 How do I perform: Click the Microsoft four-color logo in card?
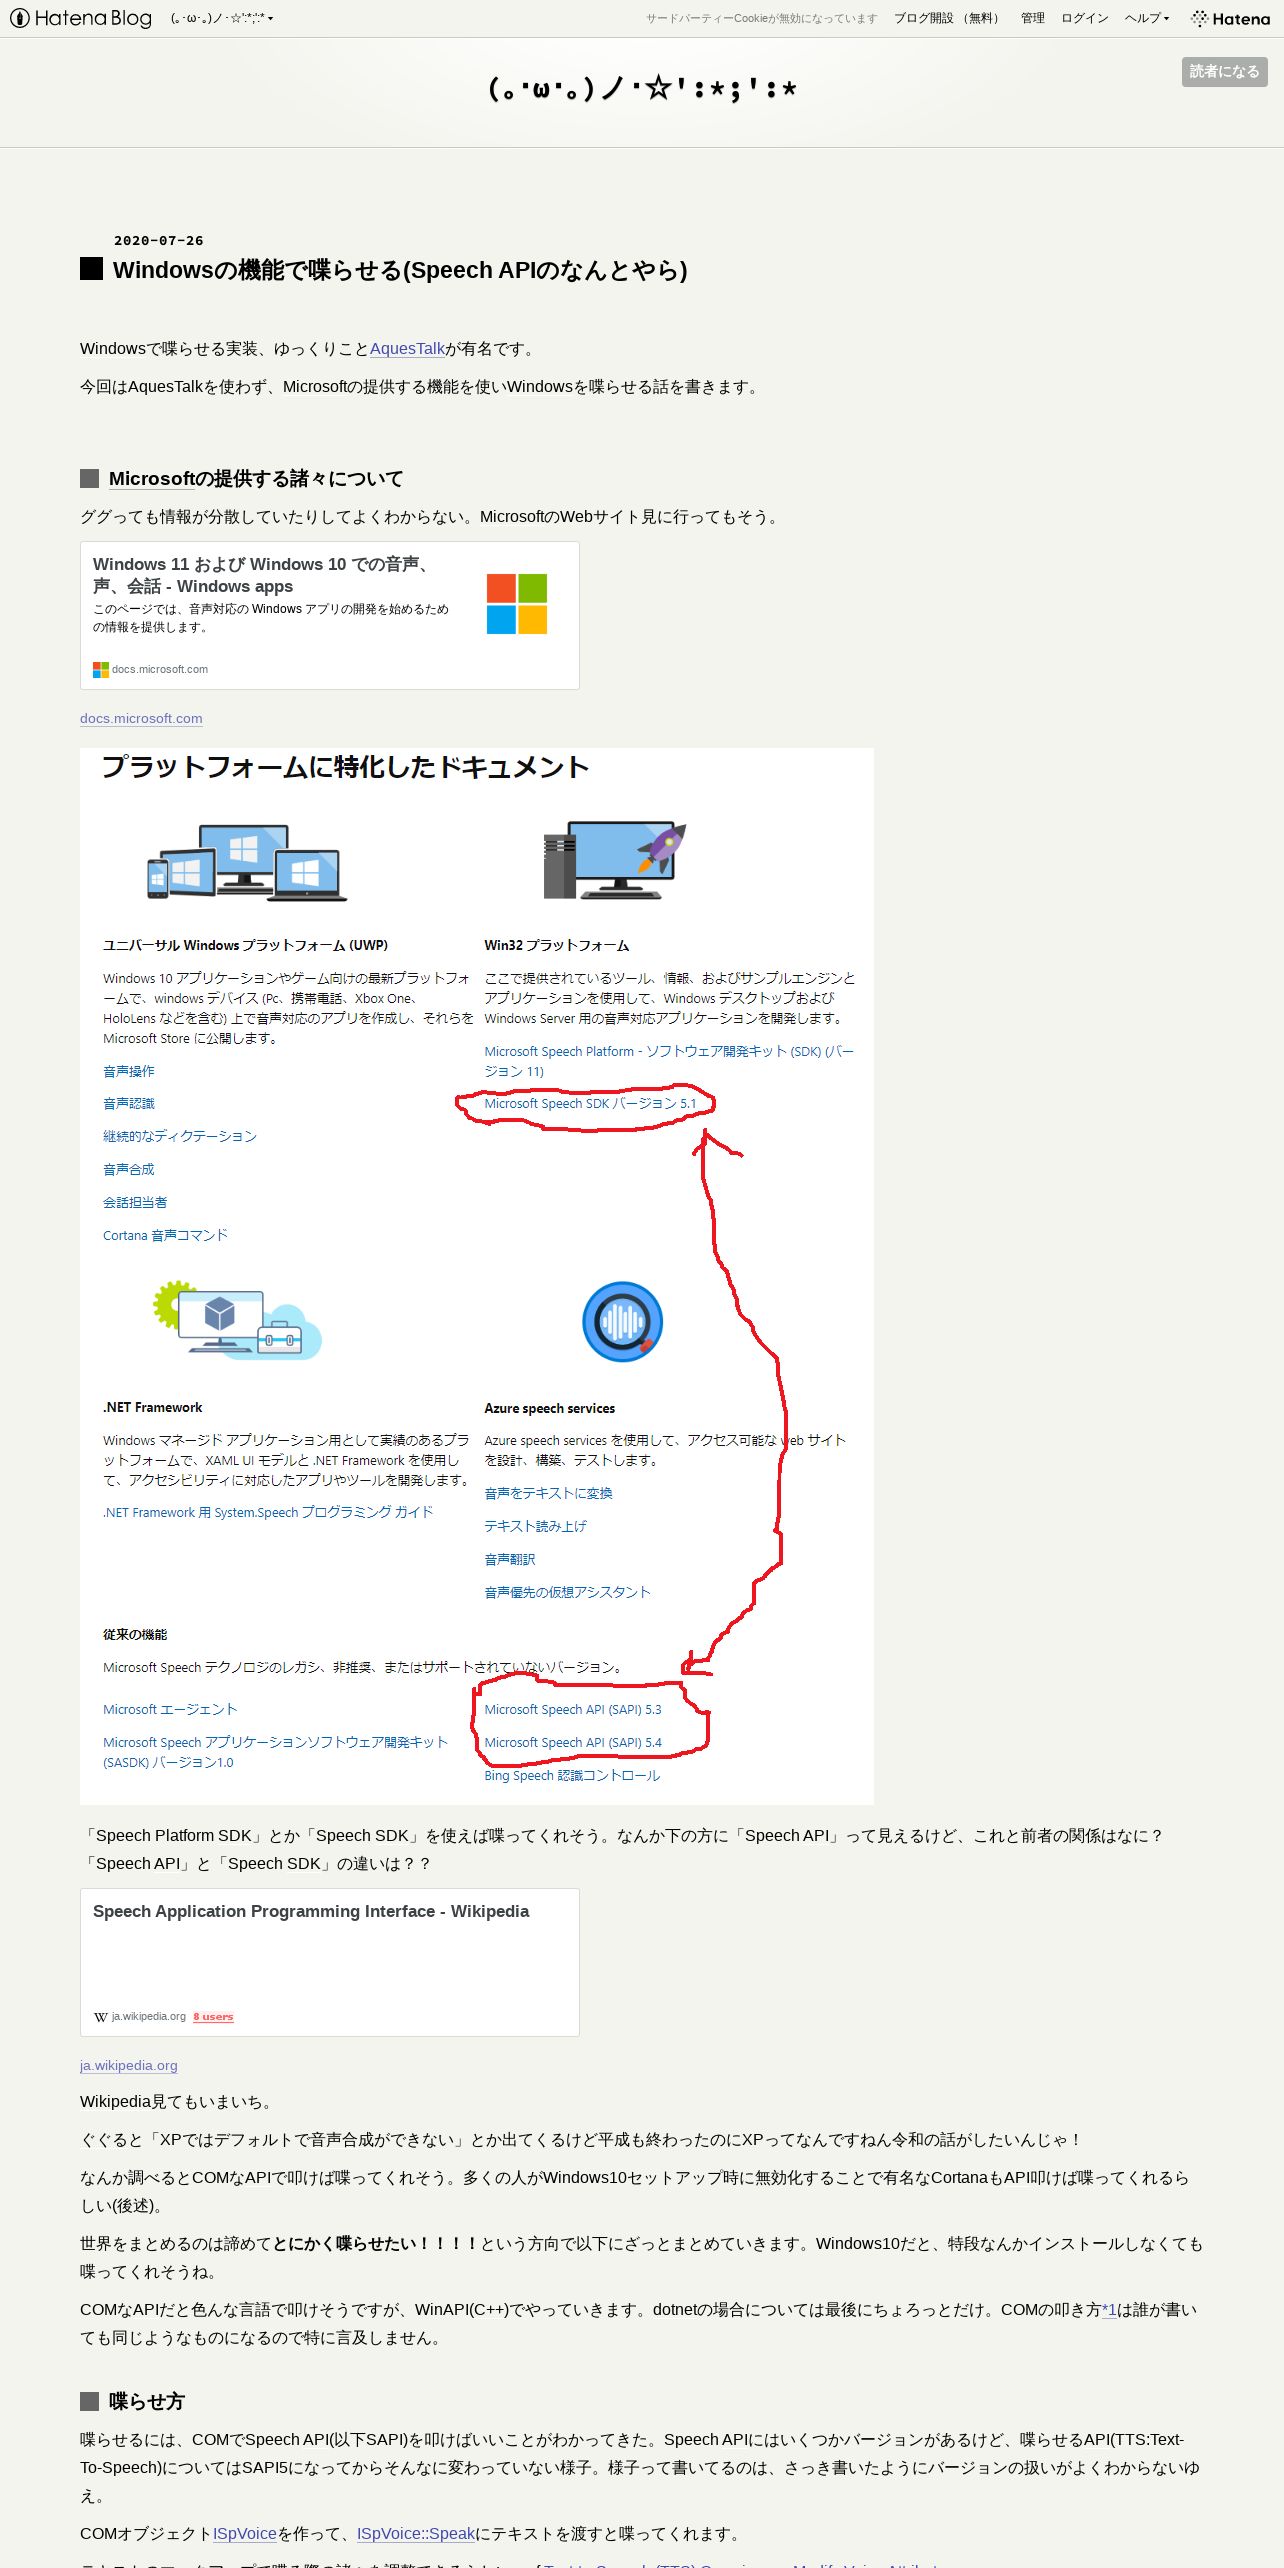pos(517,603)
